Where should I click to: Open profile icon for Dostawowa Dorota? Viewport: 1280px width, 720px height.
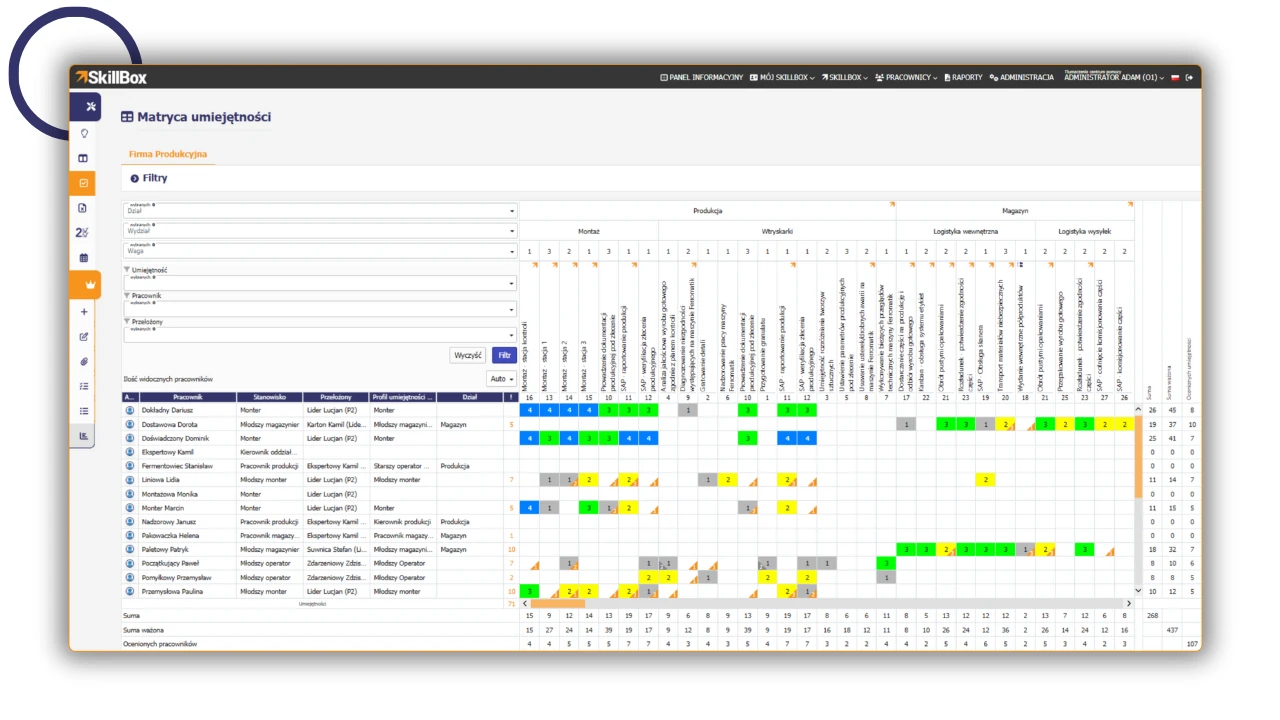point(129,424)
